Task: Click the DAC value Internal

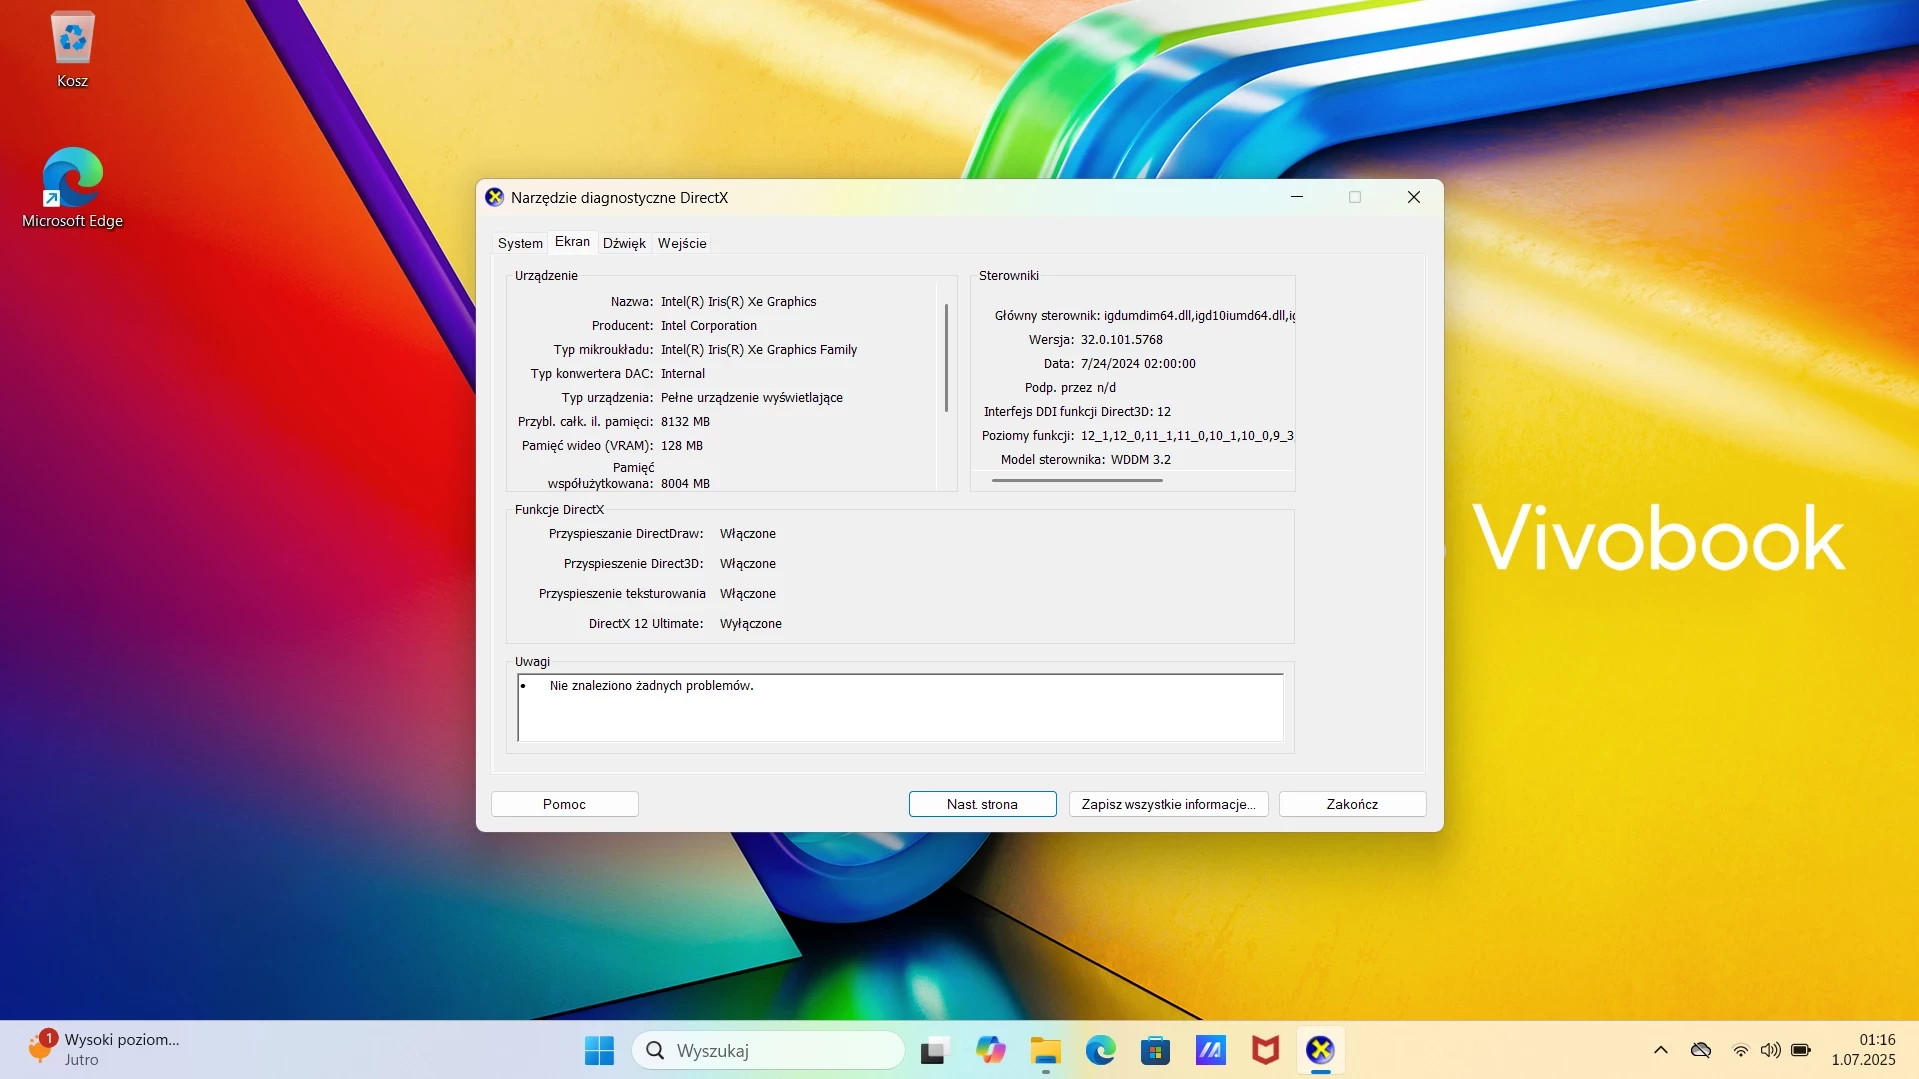Action: pyautogui.click(x=682, y=373)
